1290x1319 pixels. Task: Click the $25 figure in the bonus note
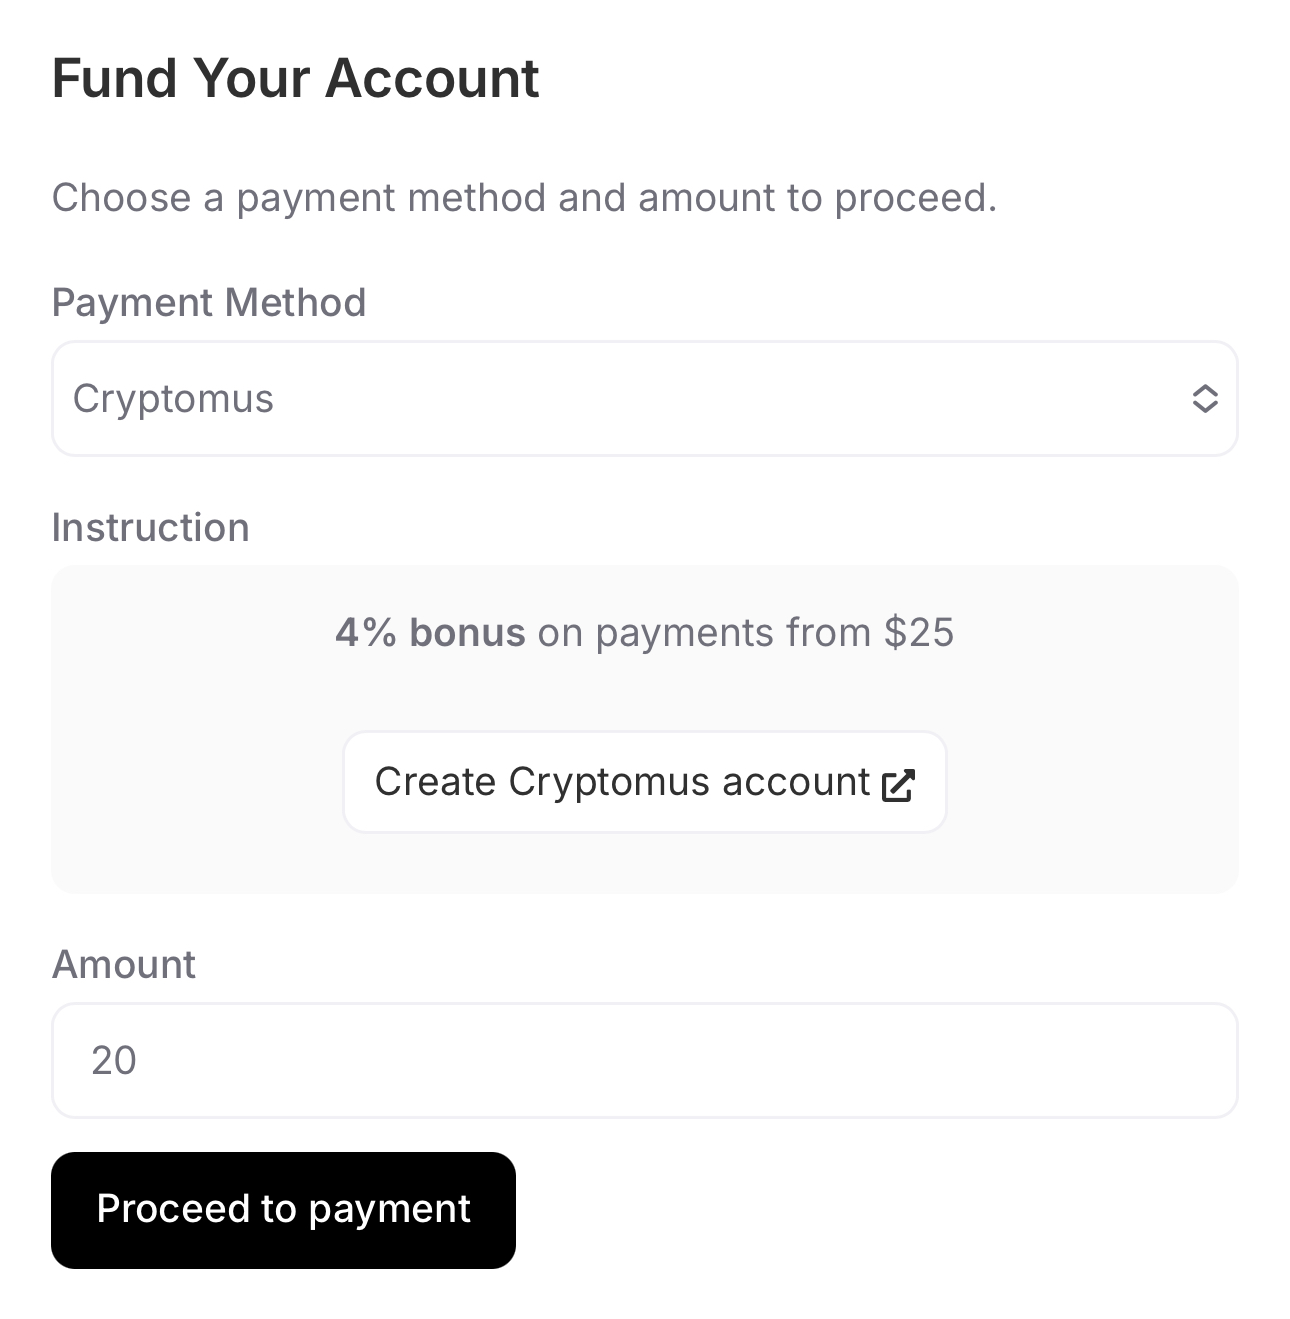(x=919, y=632)
